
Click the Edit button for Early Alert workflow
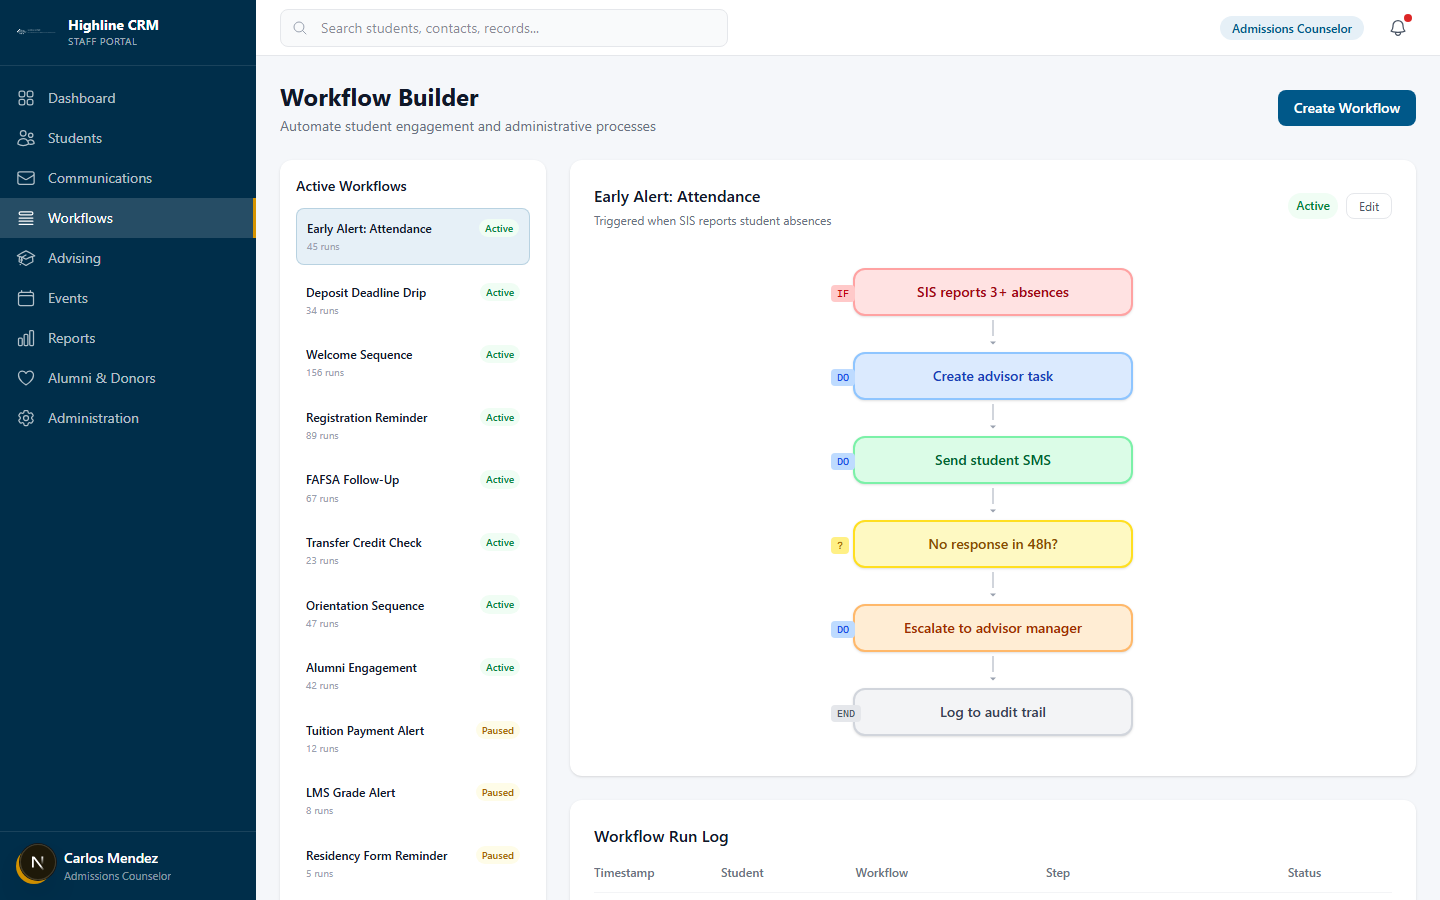click(1368, 206)
